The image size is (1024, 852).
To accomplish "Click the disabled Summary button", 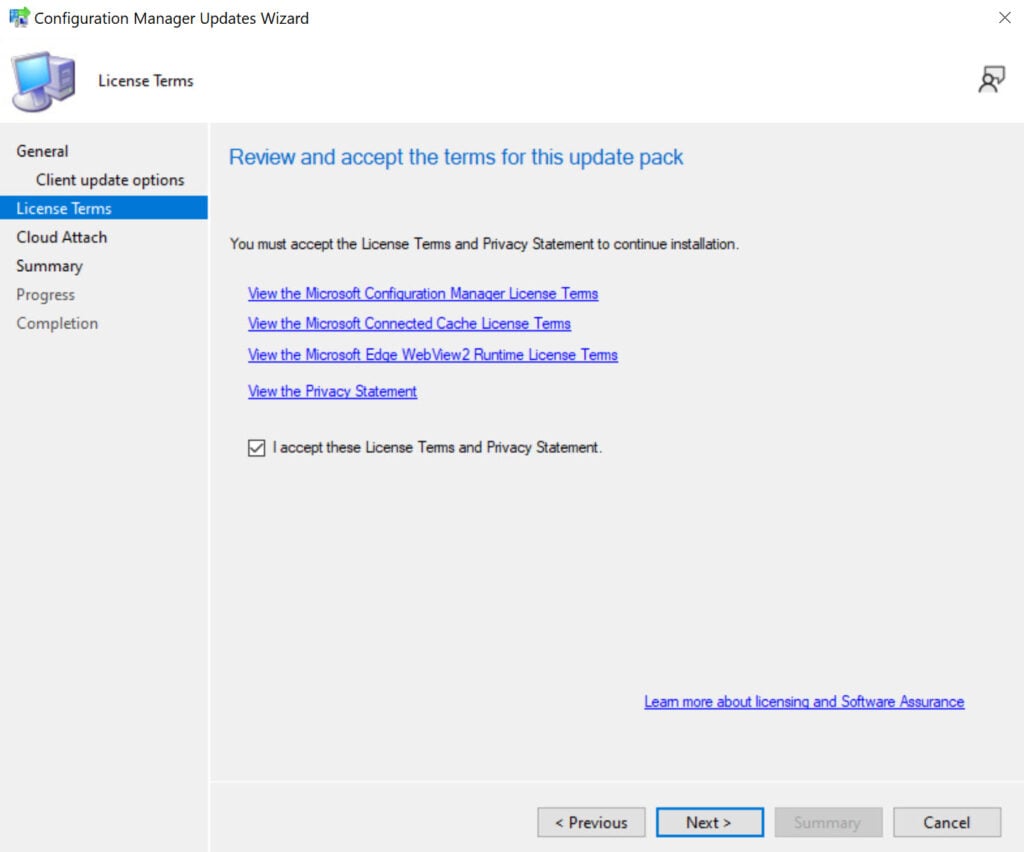I will click(x=828, y=823).
